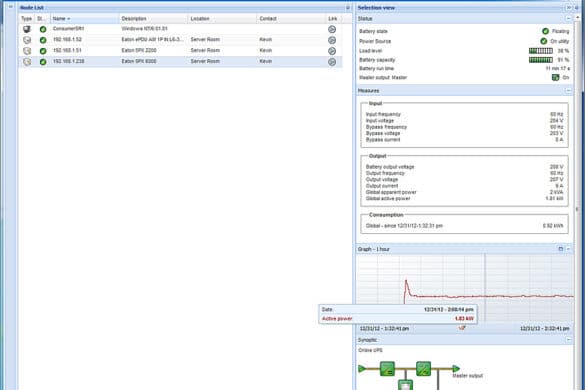The width and height of the screenshot is (585, 390).
Task: Collapse left sidebar panel toggle
Action: click(x=10, y=6)
